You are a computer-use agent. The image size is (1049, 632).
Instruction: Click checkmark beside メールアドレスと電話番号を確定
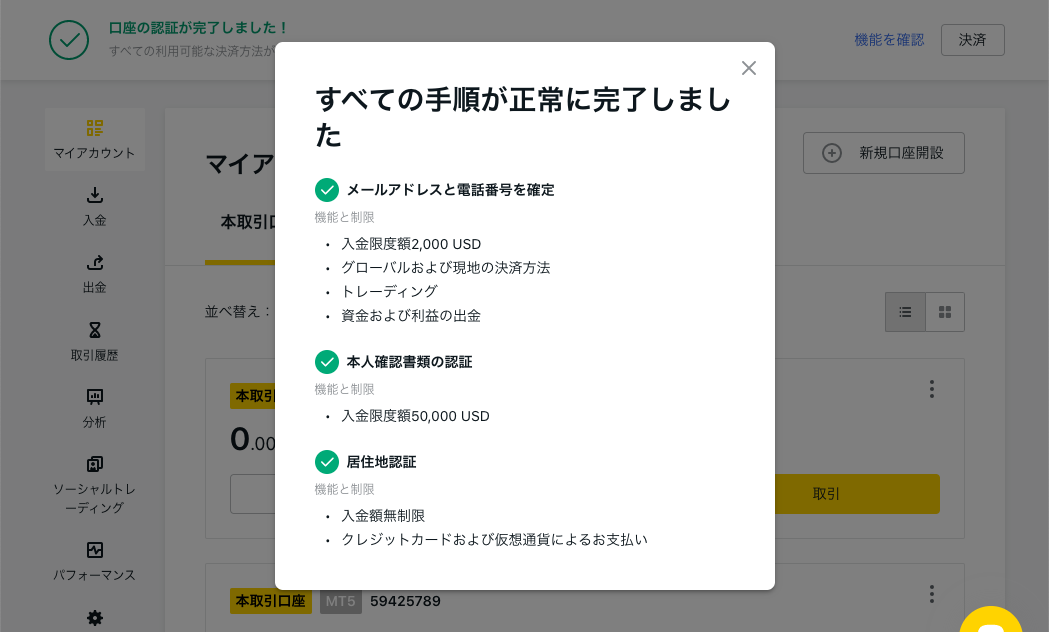[326, 190]
